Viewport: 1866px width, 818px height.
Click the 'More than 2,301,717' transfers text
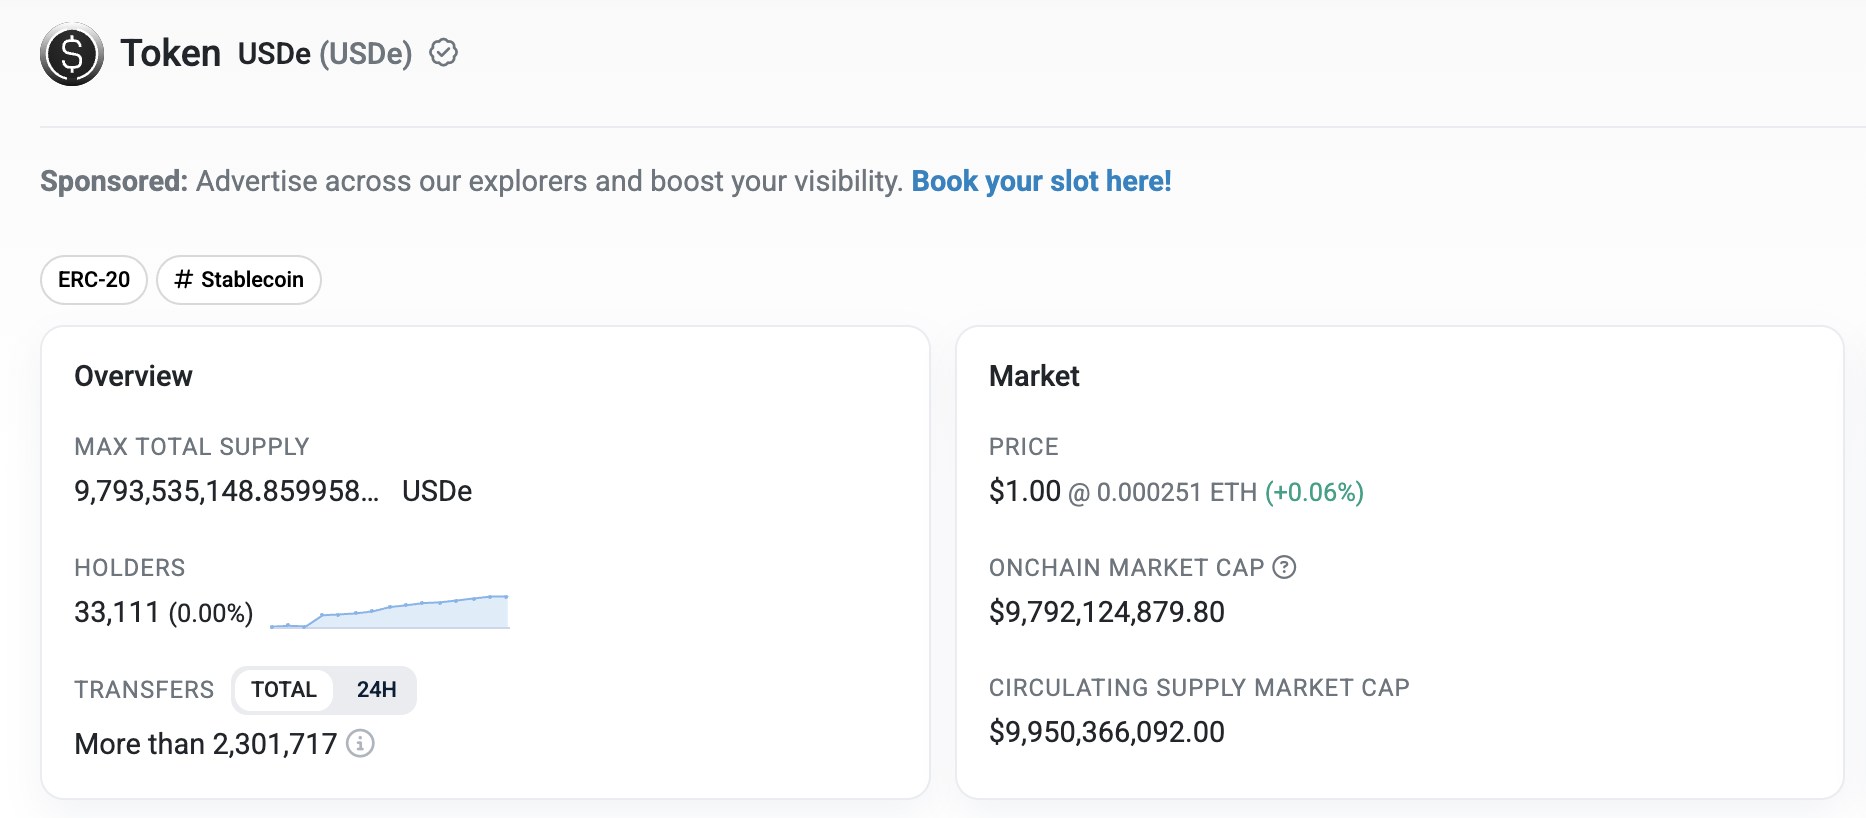(x=205, y=744)
